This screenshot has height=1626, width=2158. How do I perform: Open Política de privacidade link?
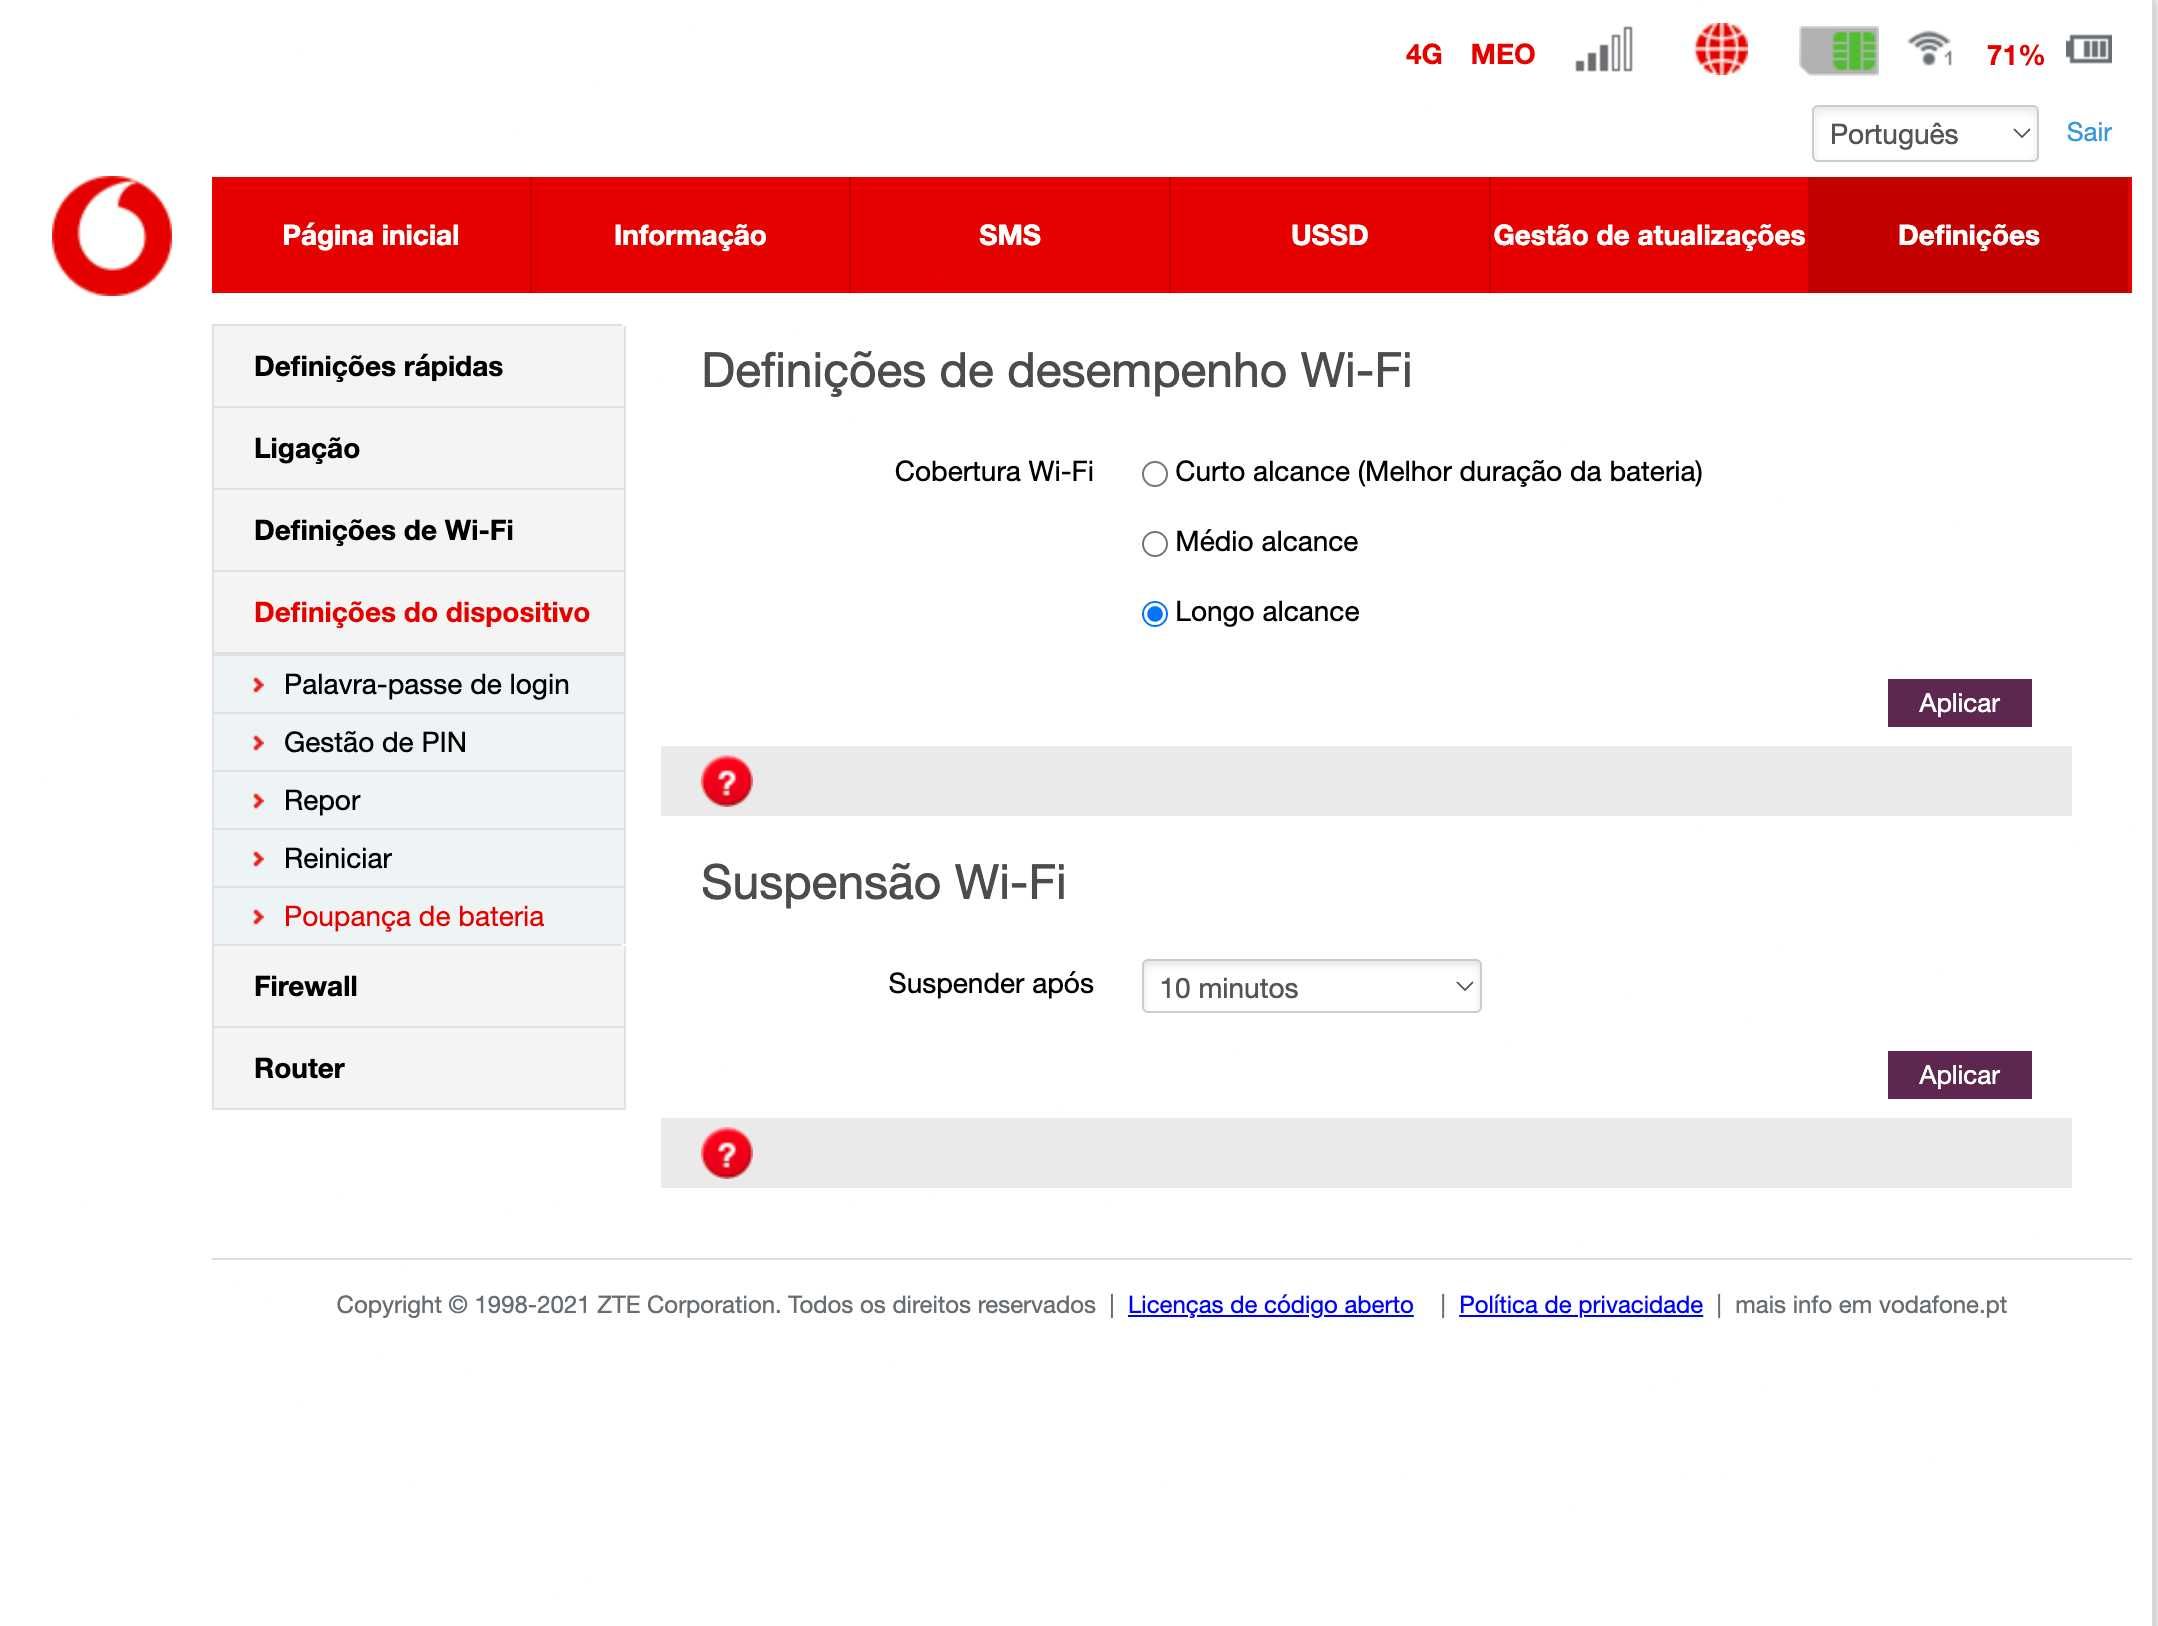[1580, 1305]
